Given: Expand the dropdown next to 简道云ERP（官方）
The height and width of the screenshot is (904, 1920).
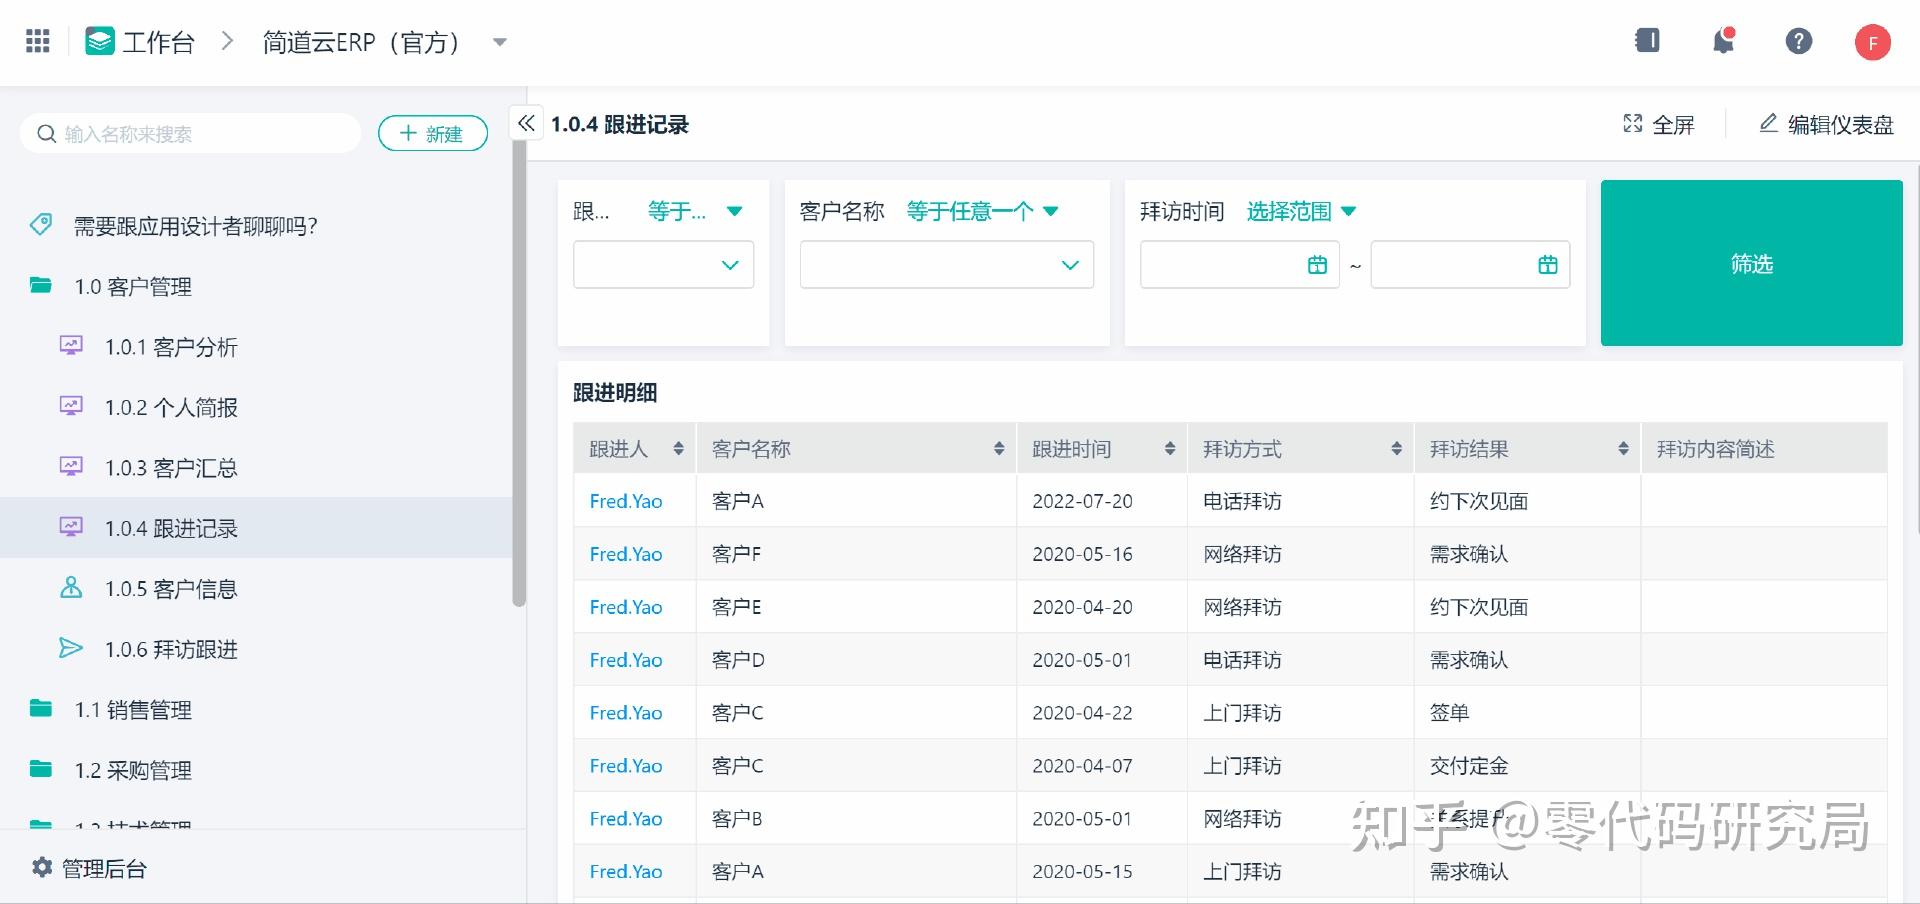Looking at the screenshot, I should point(499,42).
